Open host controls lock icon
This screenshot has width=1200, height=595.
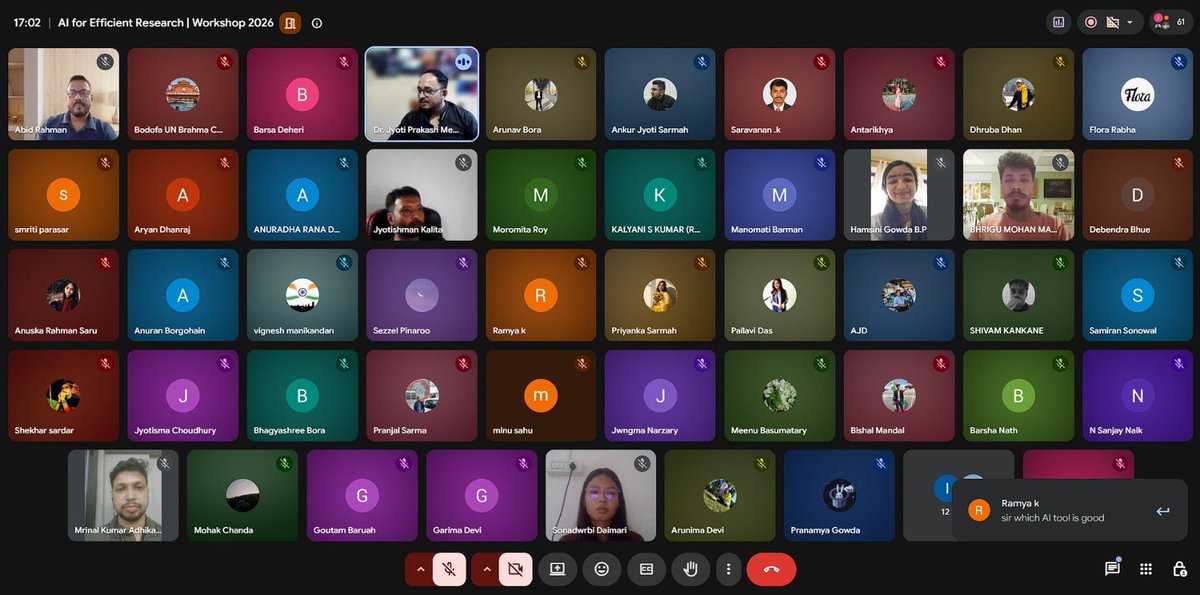click(1178, 569)
